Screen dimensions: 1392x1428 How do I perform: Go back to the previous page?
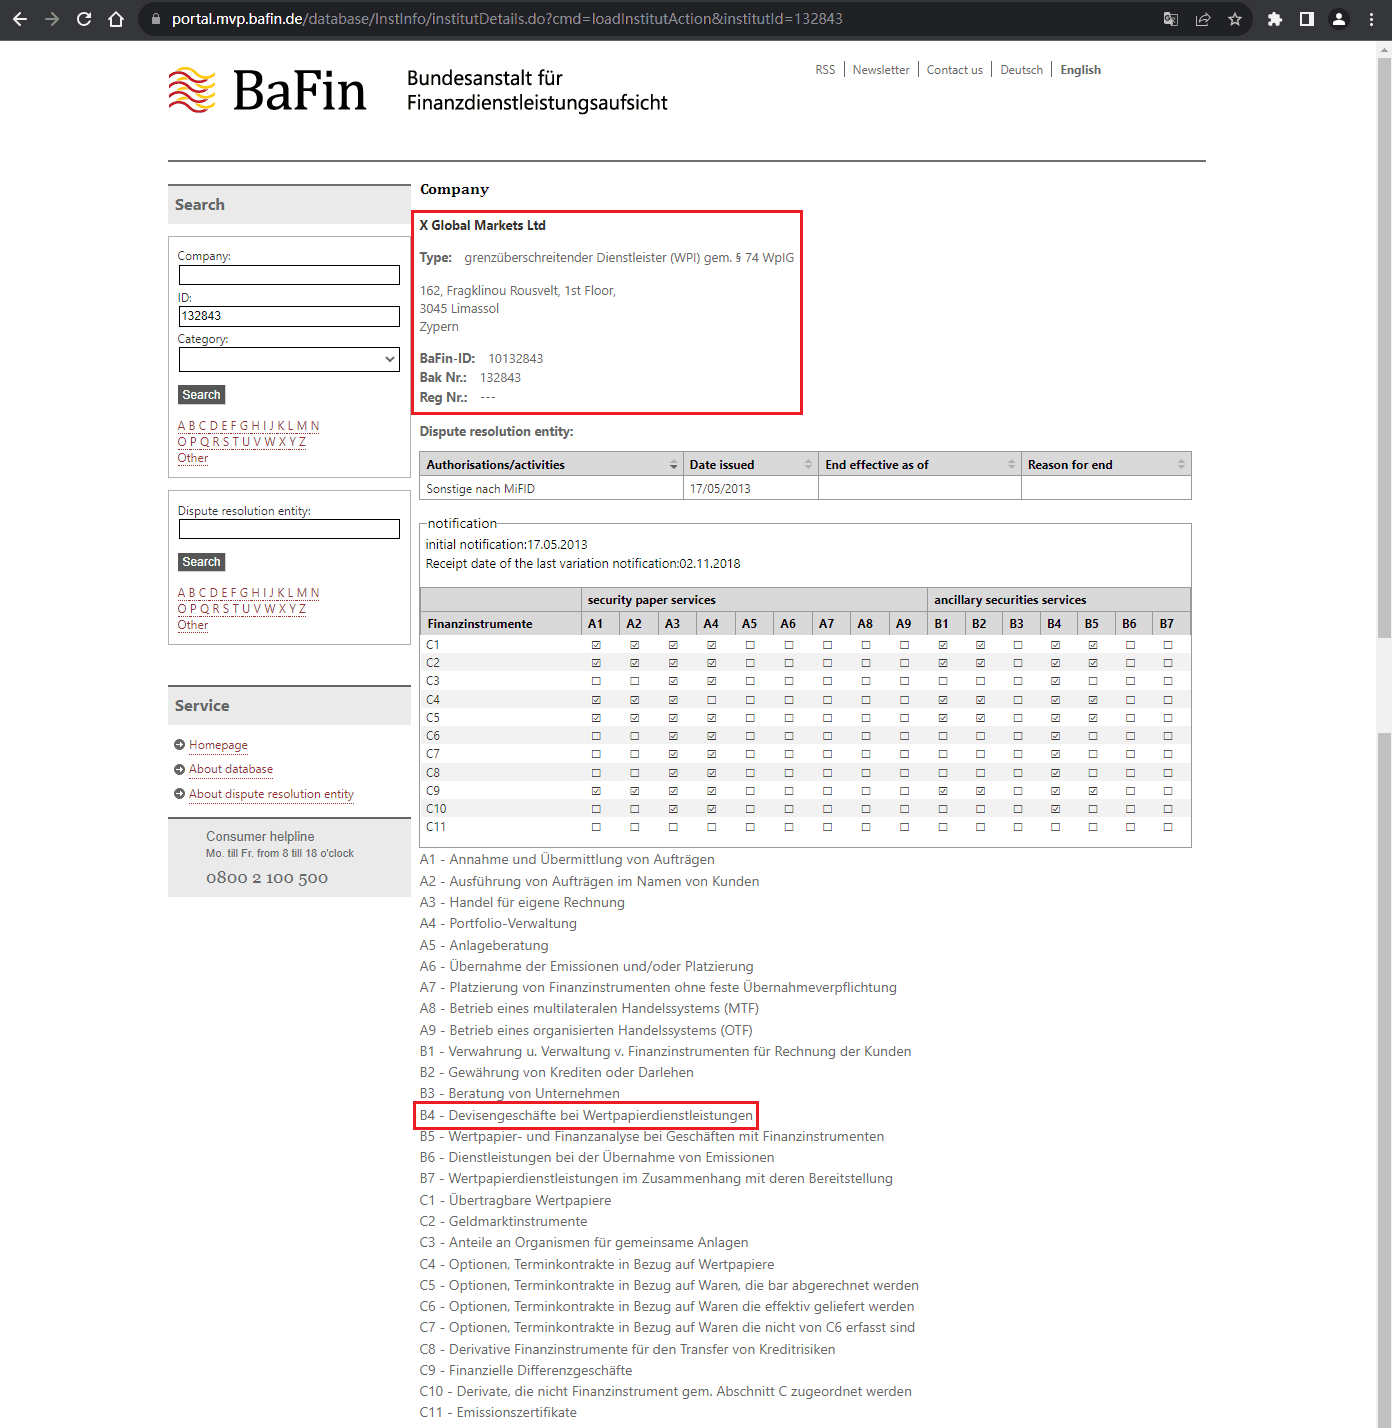[20, 19]
